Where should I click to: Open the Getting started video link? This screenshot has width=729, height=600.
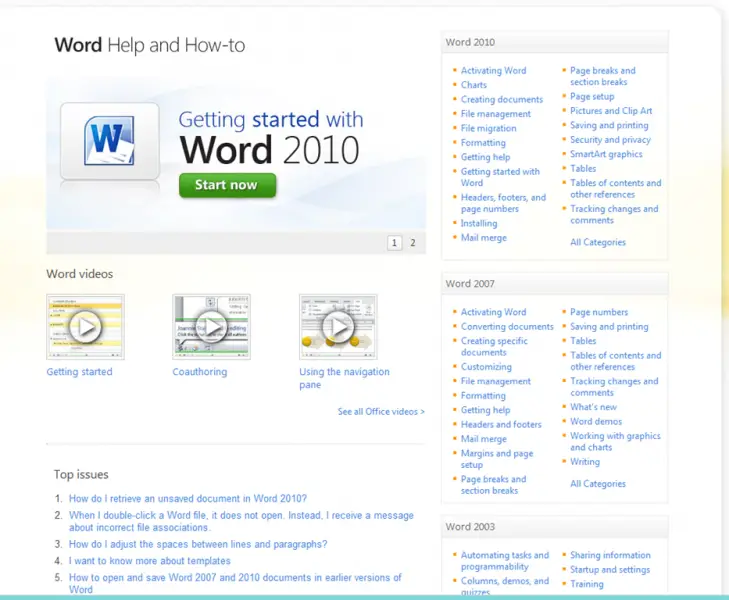coord(80,372)
